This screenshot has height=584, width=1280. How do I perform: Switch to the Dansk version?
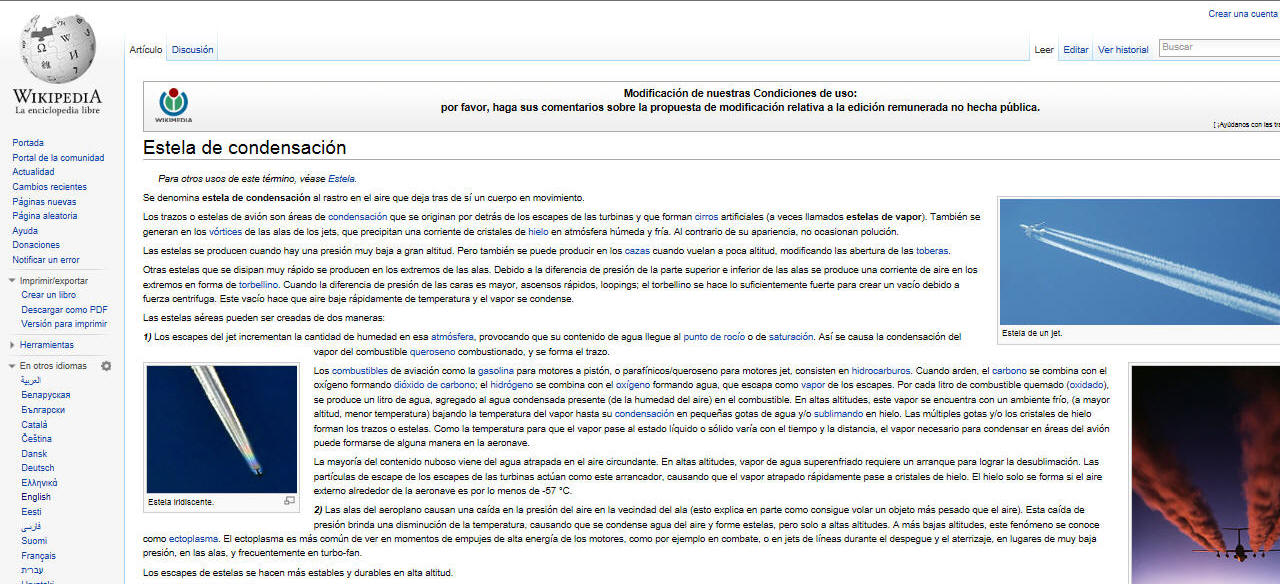tap(34, 453)
